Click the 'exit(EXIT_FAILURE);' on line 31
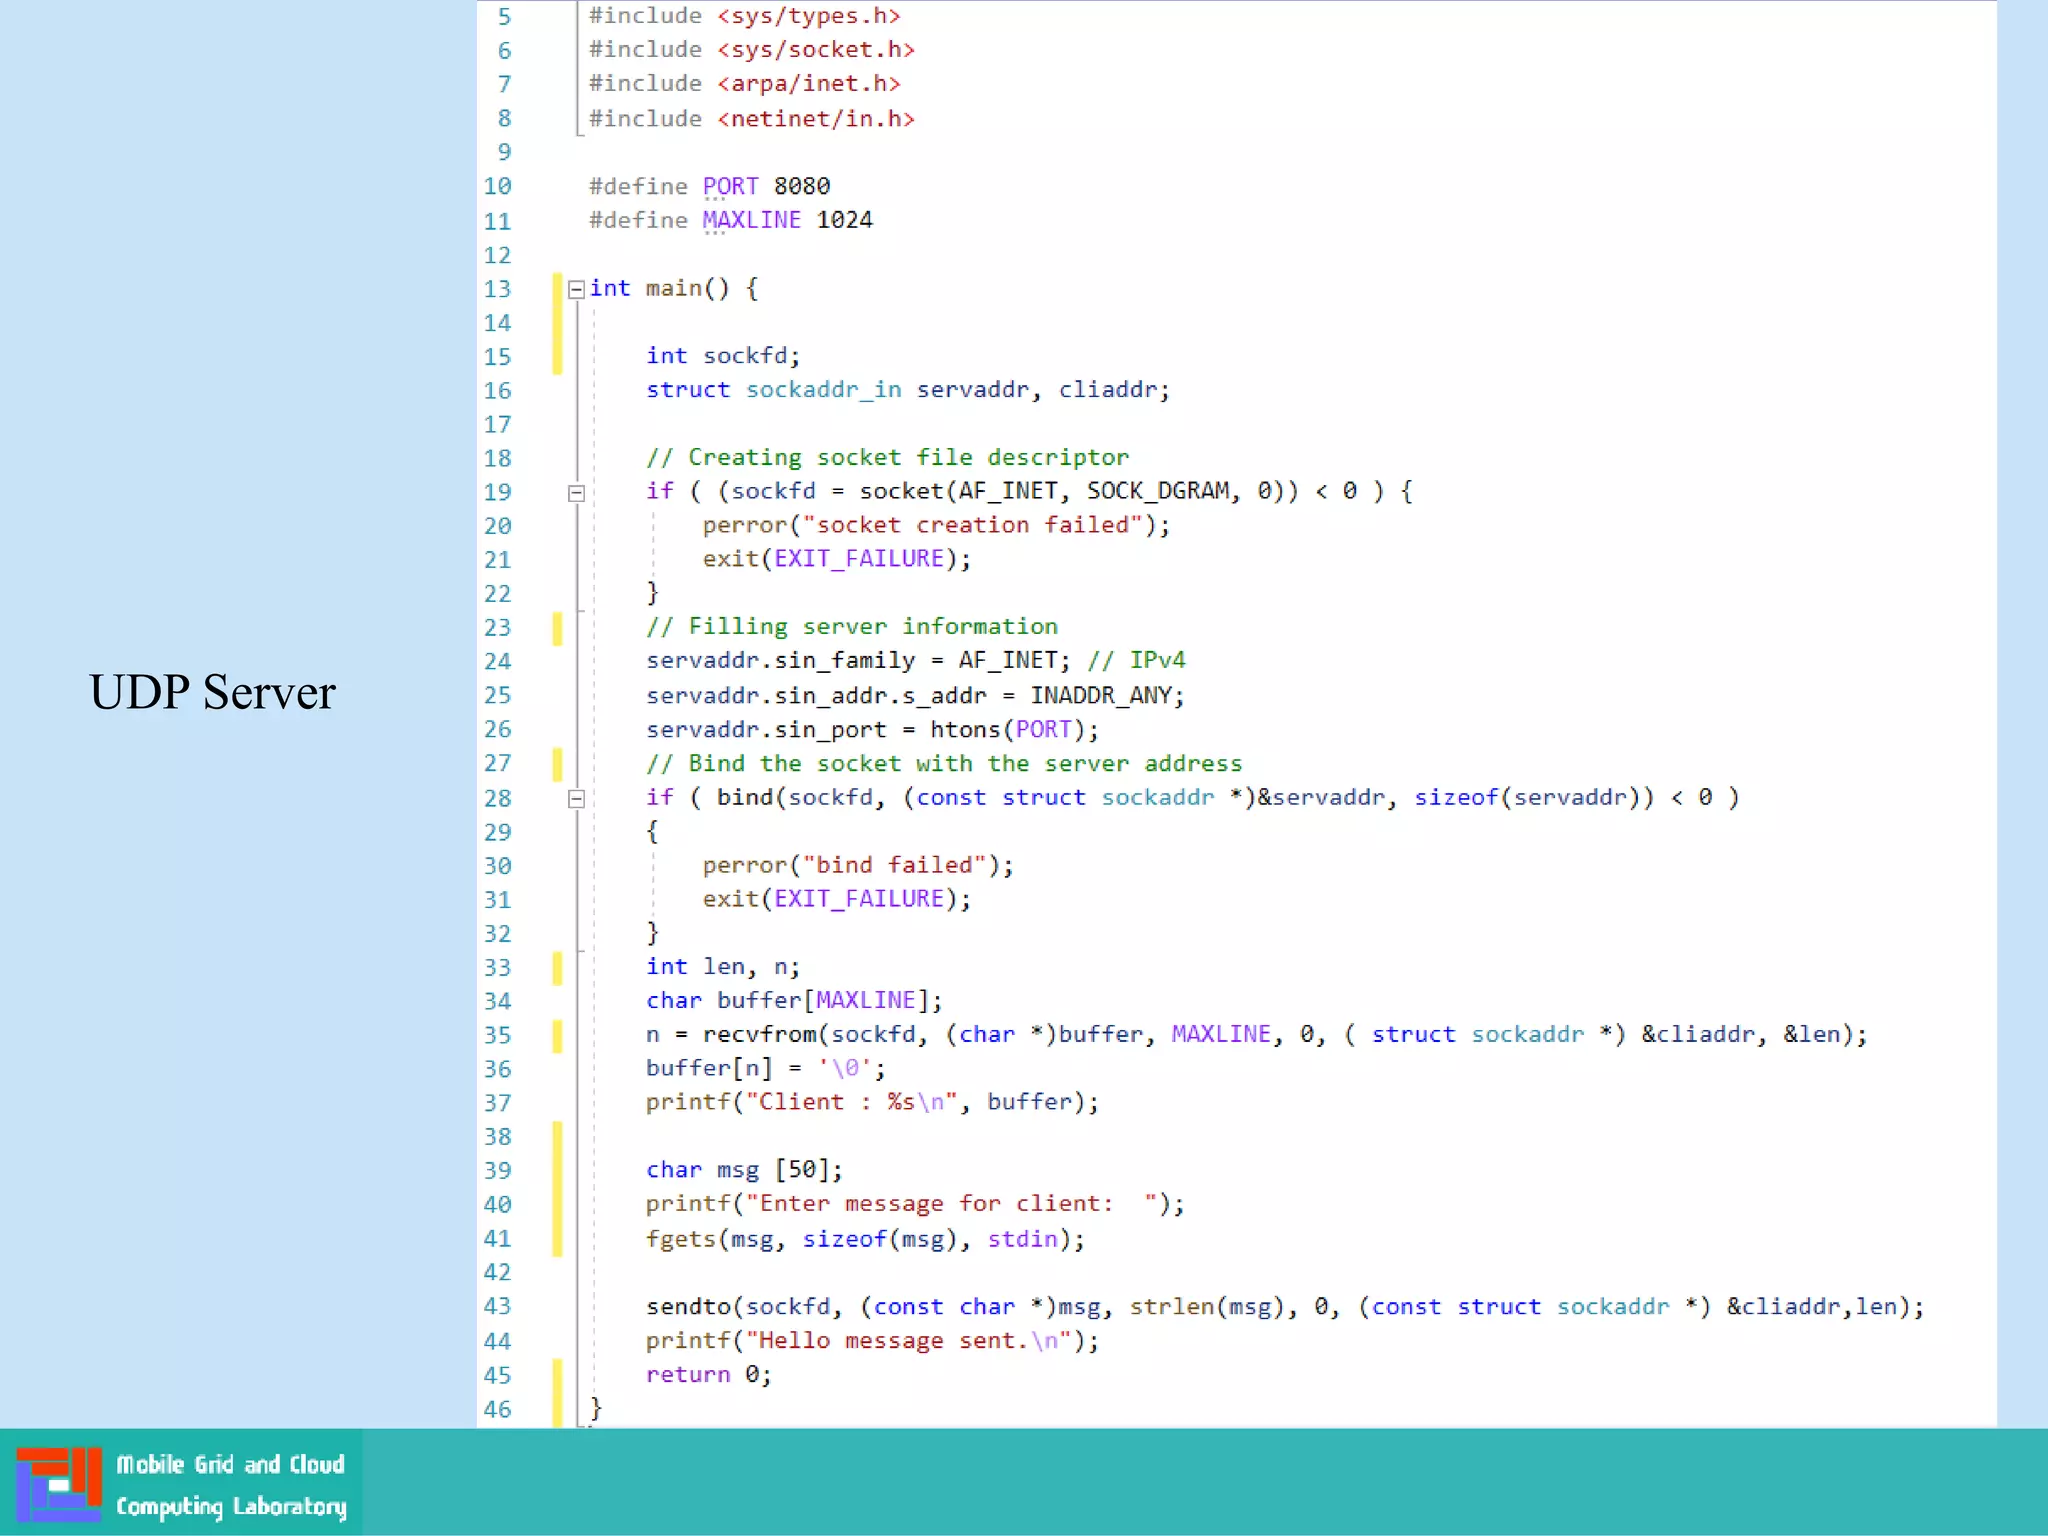Image resolution: width=2048 pixels, height=1536 pixels. pos(836,899)
